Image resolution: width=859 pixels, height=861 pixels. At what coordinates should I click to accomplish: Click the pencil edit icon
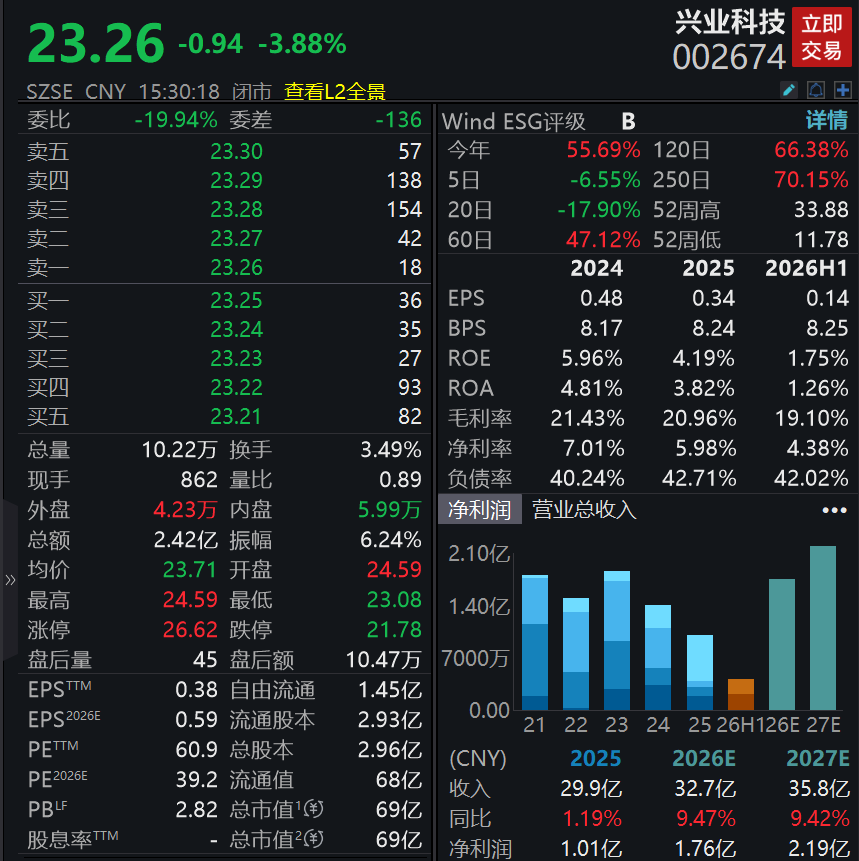[789, 90]
